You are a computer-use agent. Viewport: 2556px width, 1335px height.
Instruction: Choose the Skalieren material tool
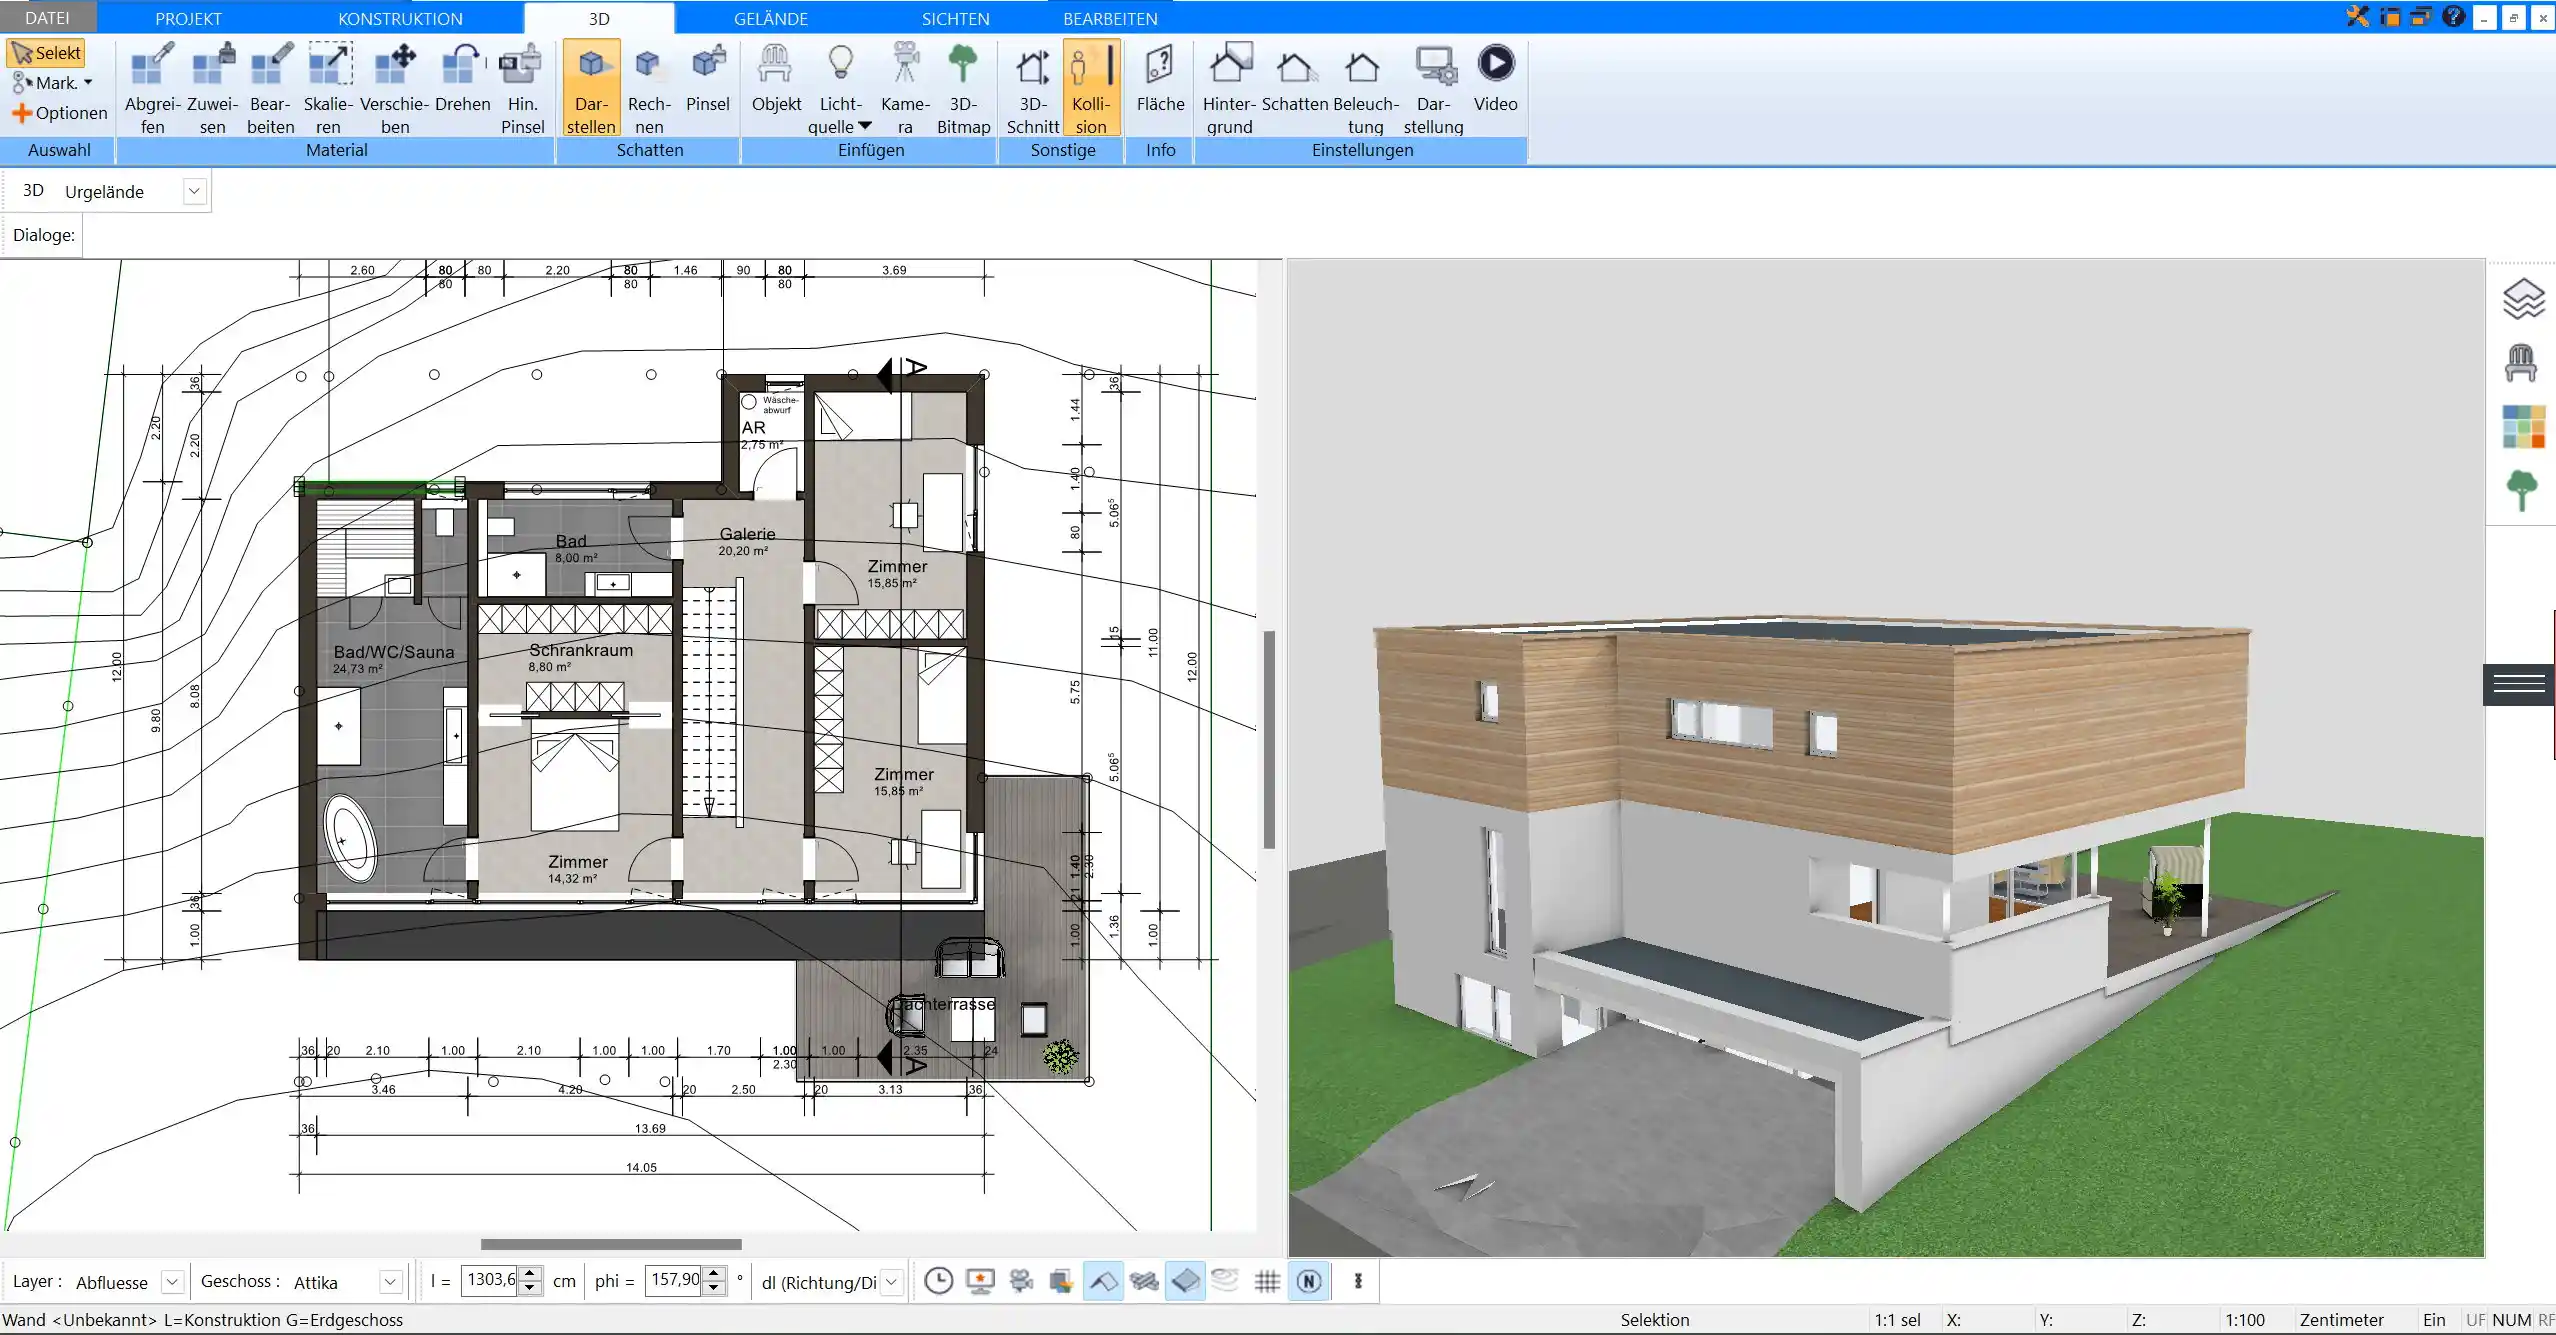tap(329, 88)
